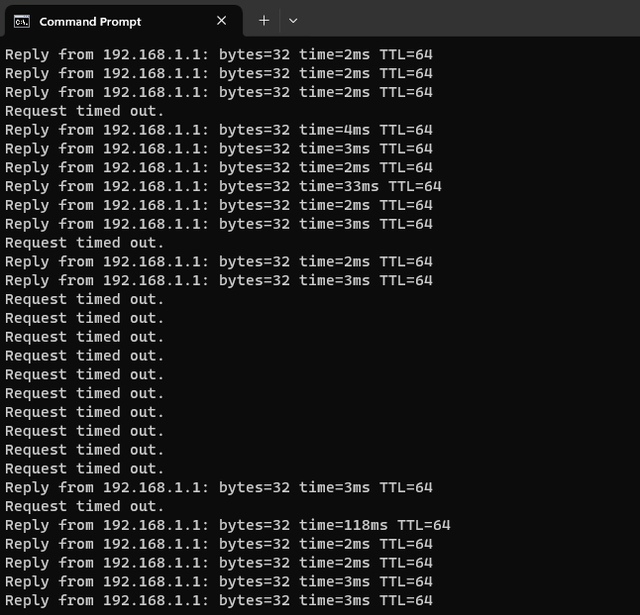Click the reply line showing time=118ms
Image resolution: width=640 pixels, height=615 pixels.
(x=227, y=525)
